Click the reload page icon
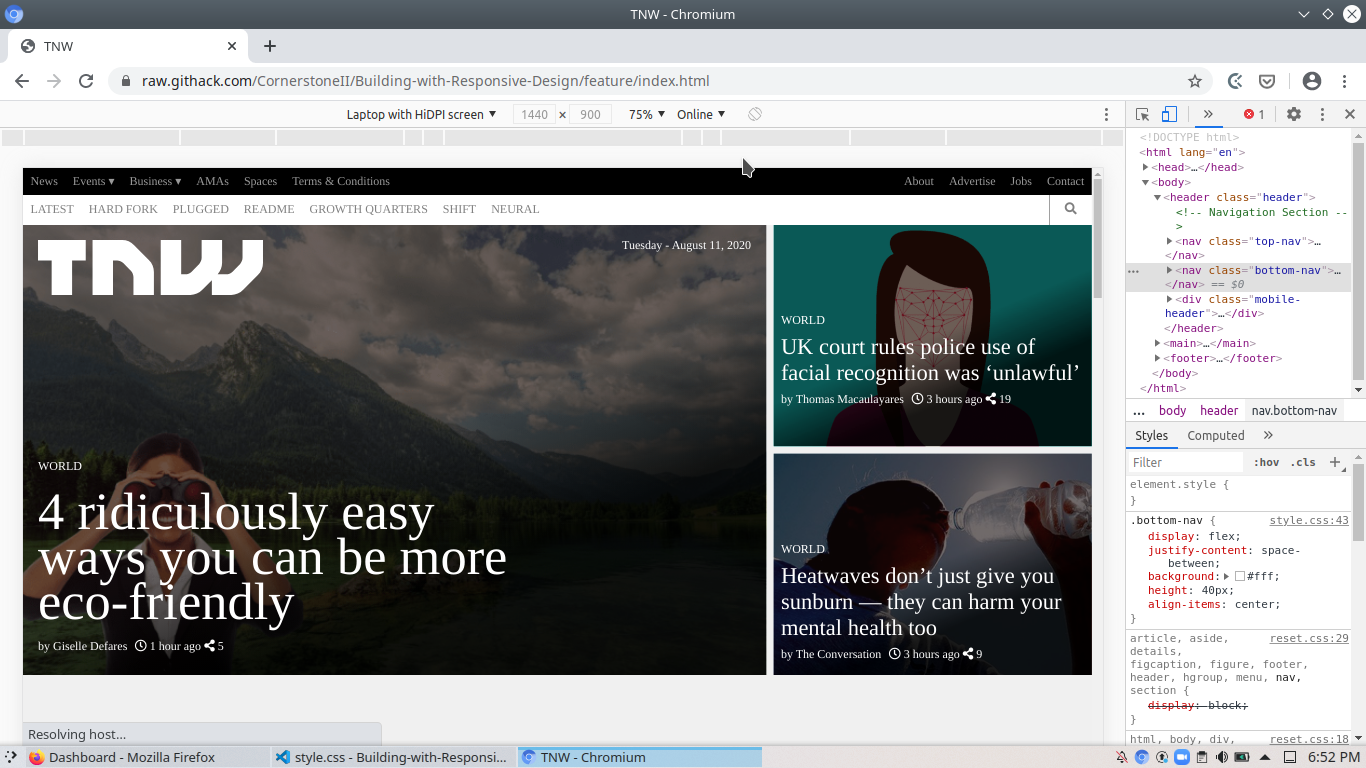This screenshot has height=768, width=1366. click(x=86, y=81)
